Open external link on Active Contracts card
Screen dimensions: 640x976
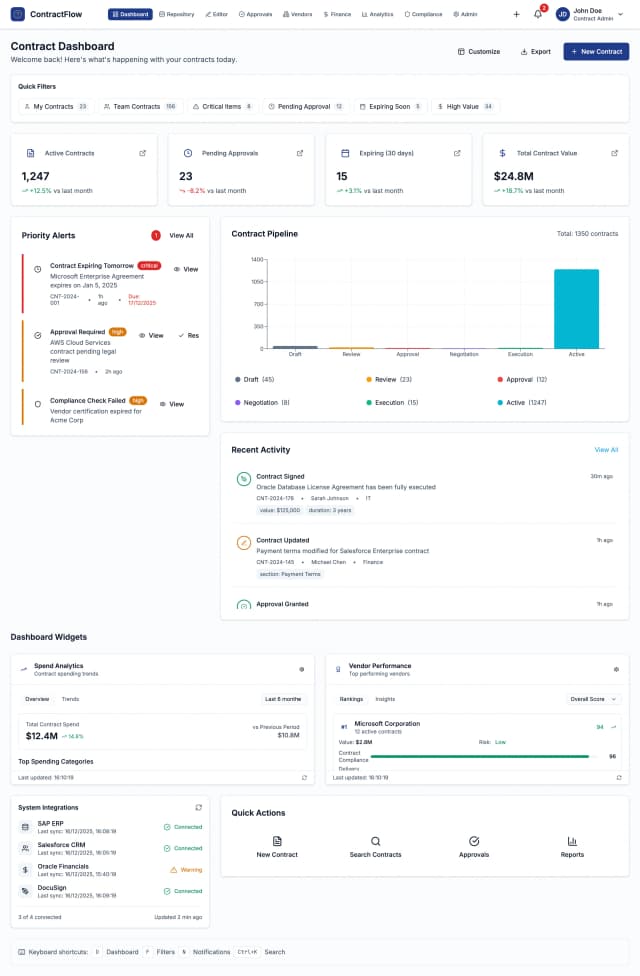click(x=142, y=153)
